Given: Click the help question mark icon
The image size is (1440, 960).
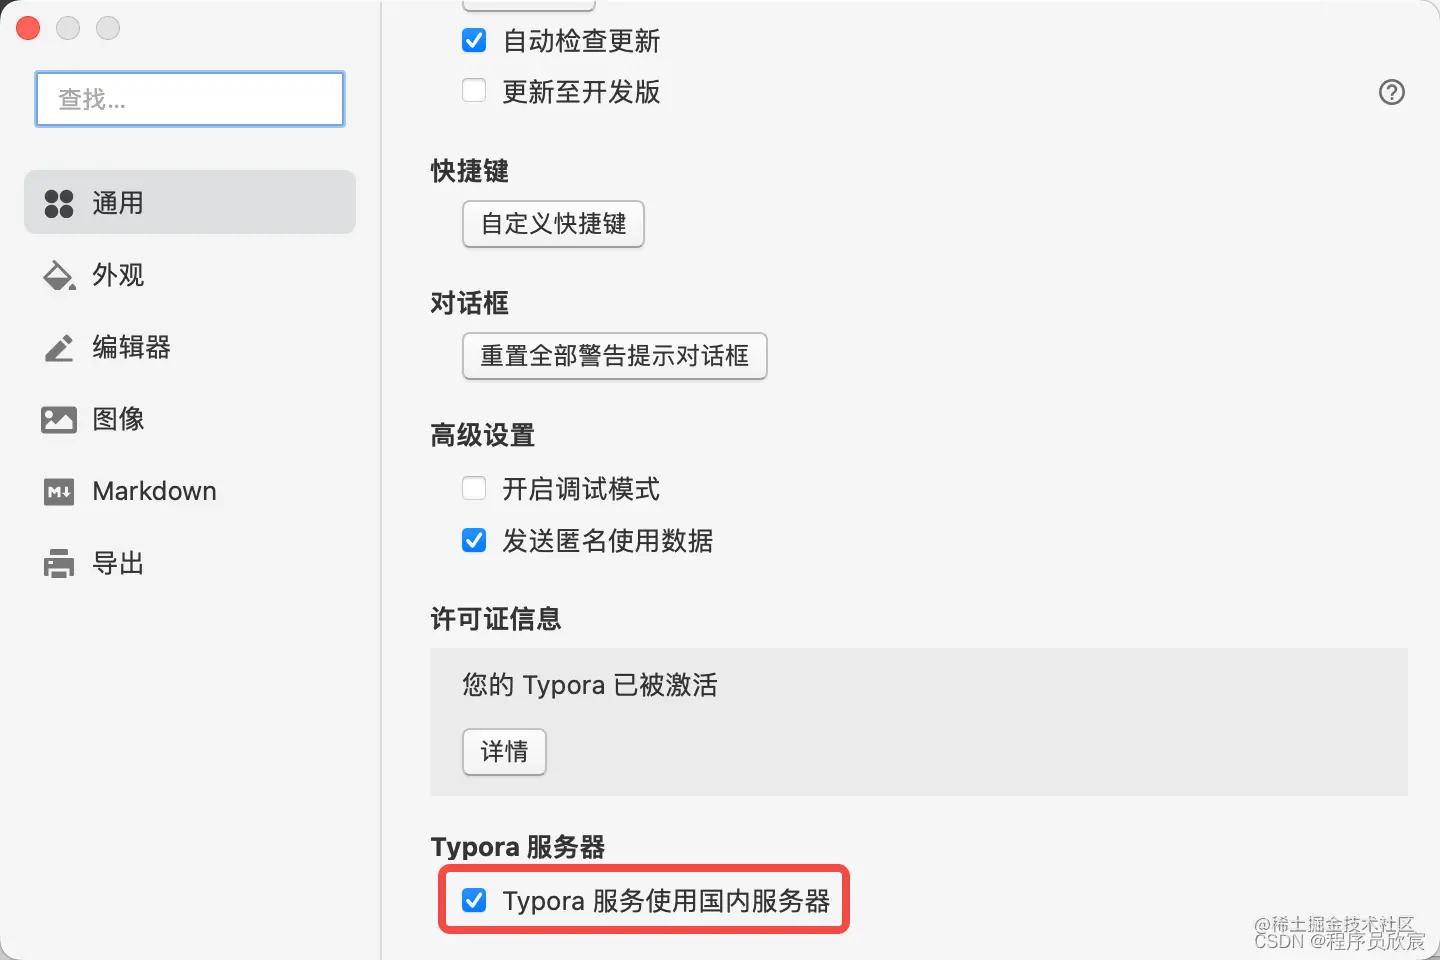Looking at the screenshot, I should tap(1392, 92).
